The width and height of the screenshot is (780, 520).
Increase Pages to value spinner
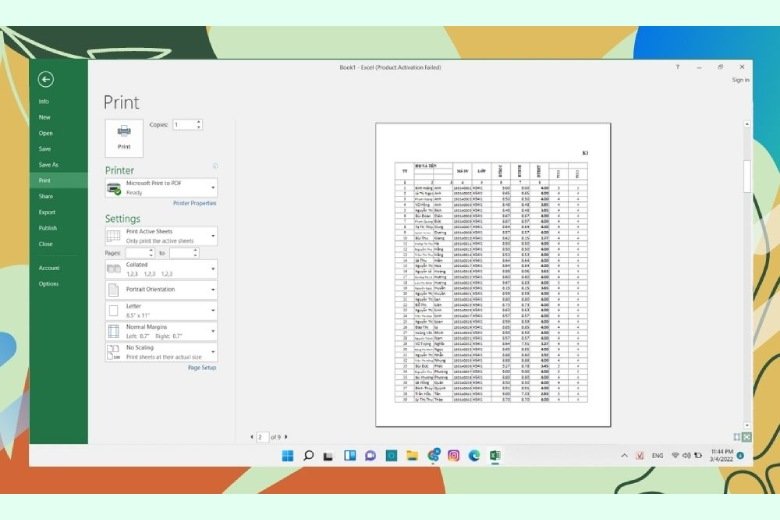click(x=195, y=251)
